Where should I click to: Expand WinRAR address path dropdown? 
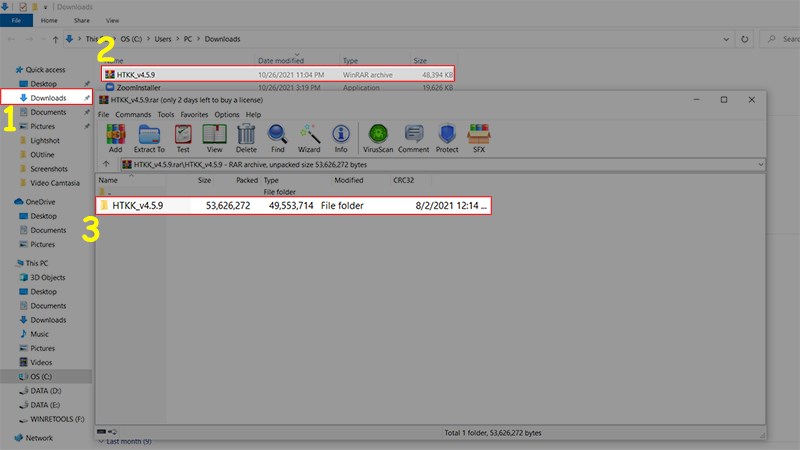coord(760,164)
